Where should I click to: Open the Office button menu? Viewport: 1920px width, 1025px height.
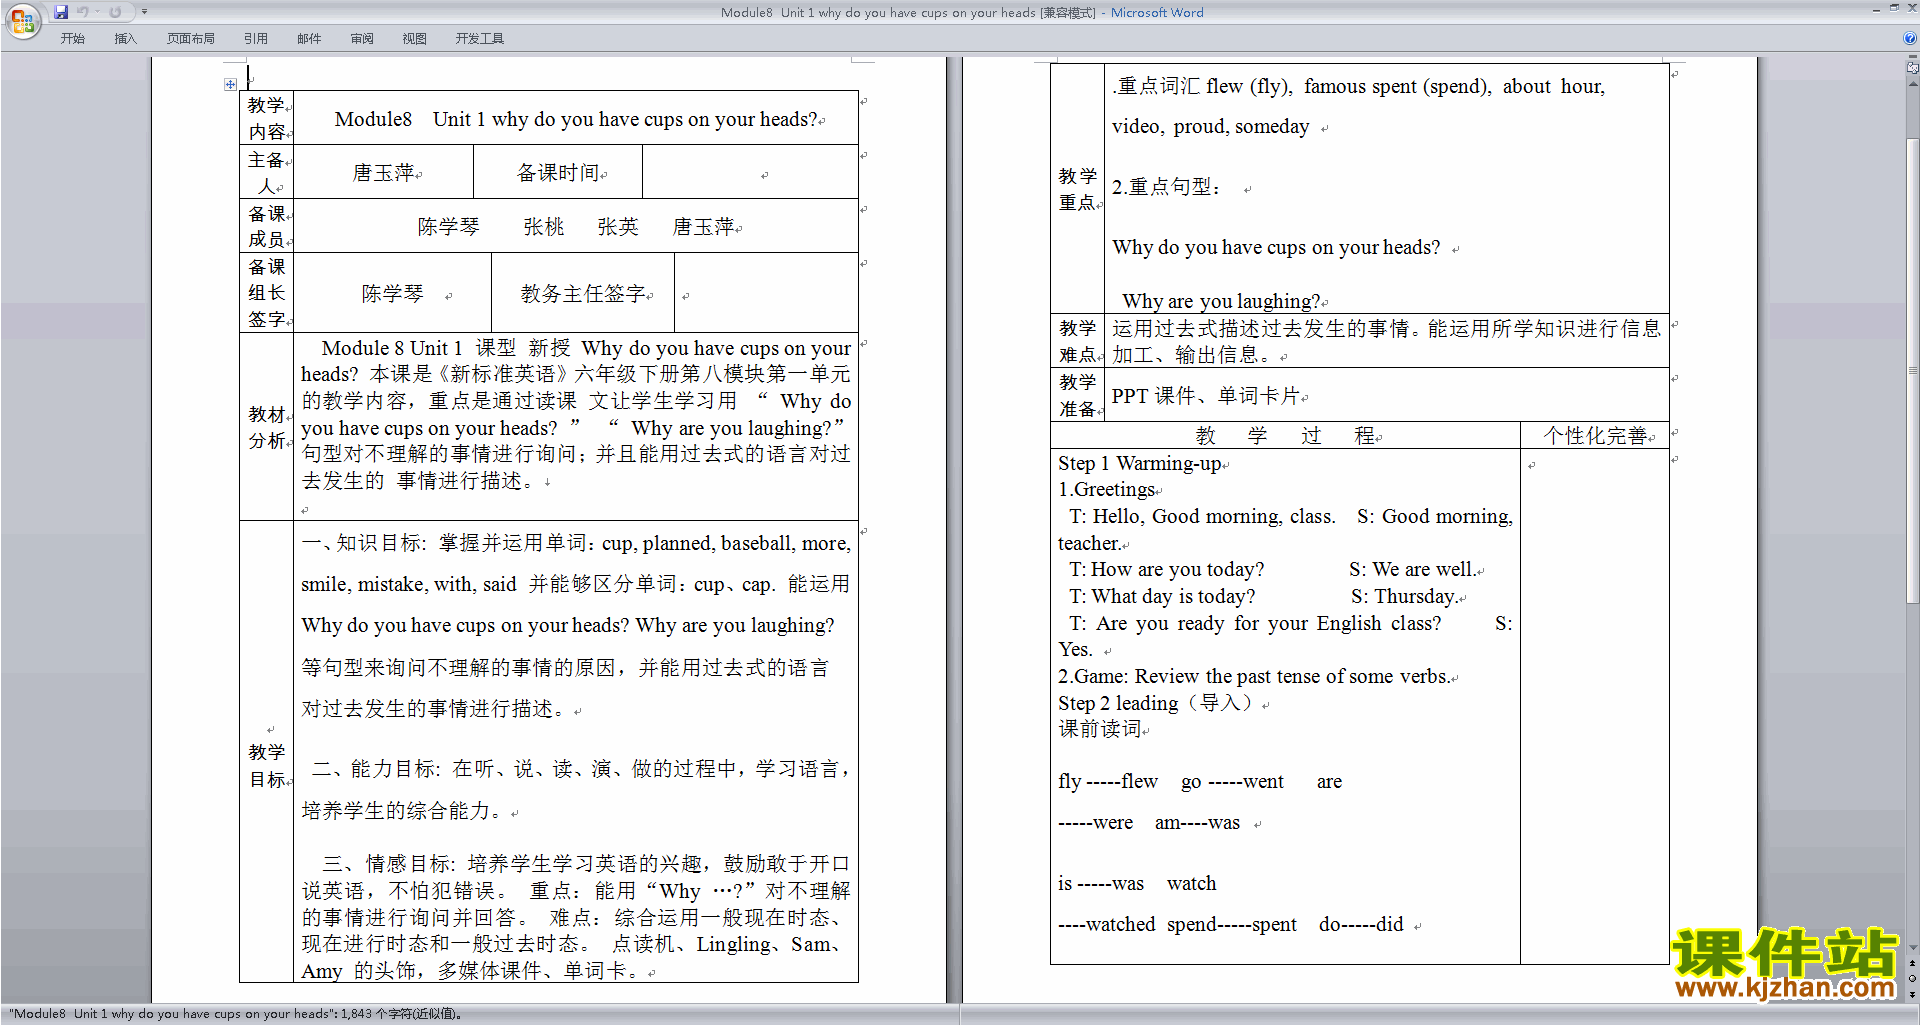click(x=22, y=21)
